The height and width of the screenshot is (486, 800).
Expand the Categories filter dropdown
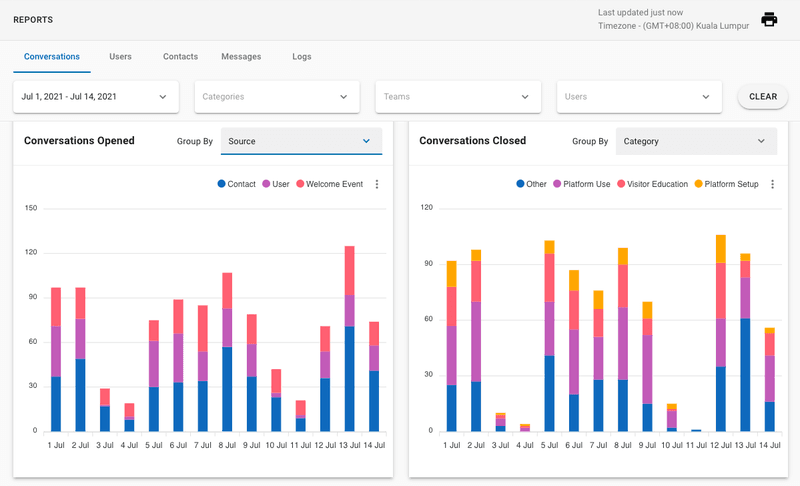point(276,97)
